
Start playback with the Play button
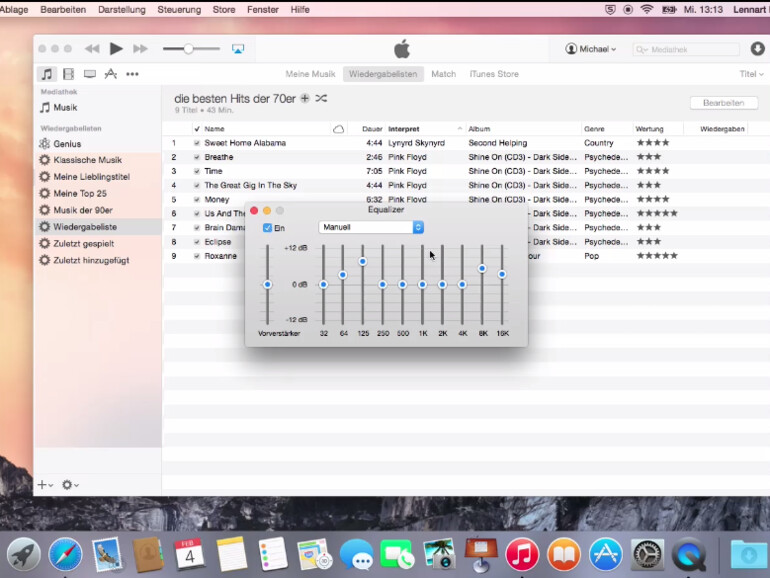116,49
